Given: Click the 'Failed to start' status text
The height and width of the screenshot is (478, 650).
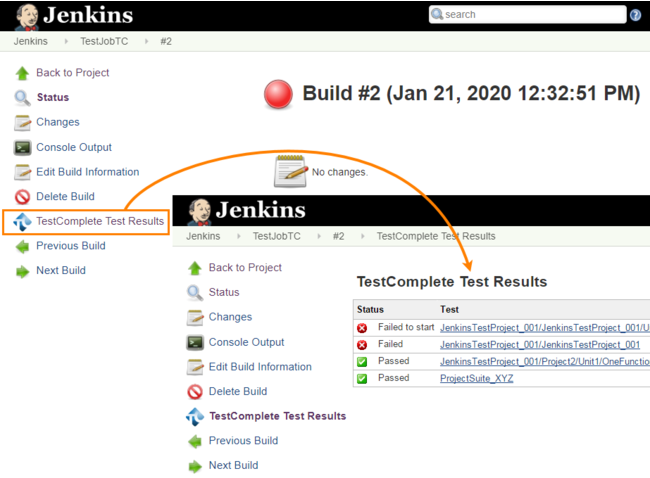Looking at the screenshot, I should (x=406, y=328).
